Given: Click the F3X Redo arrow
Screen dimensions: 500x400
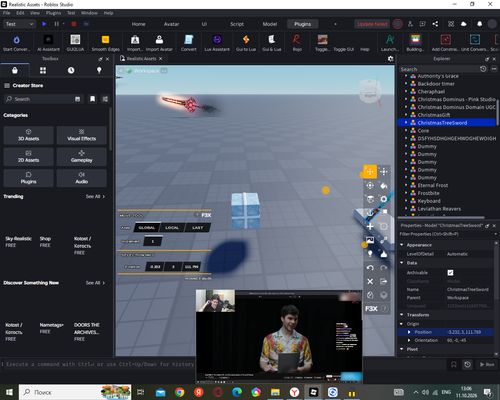Looking at the screenshot, I should tap(384, 268).
